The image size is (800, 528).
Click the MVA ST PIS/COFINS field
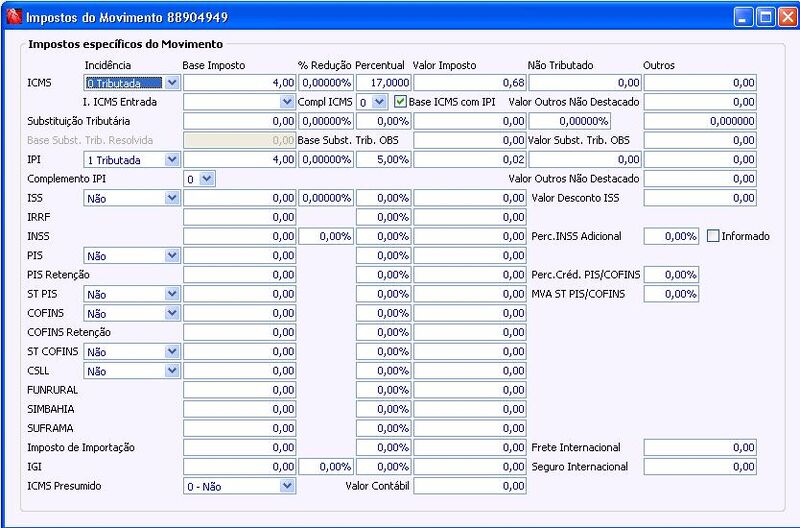[x=671, y=294]
